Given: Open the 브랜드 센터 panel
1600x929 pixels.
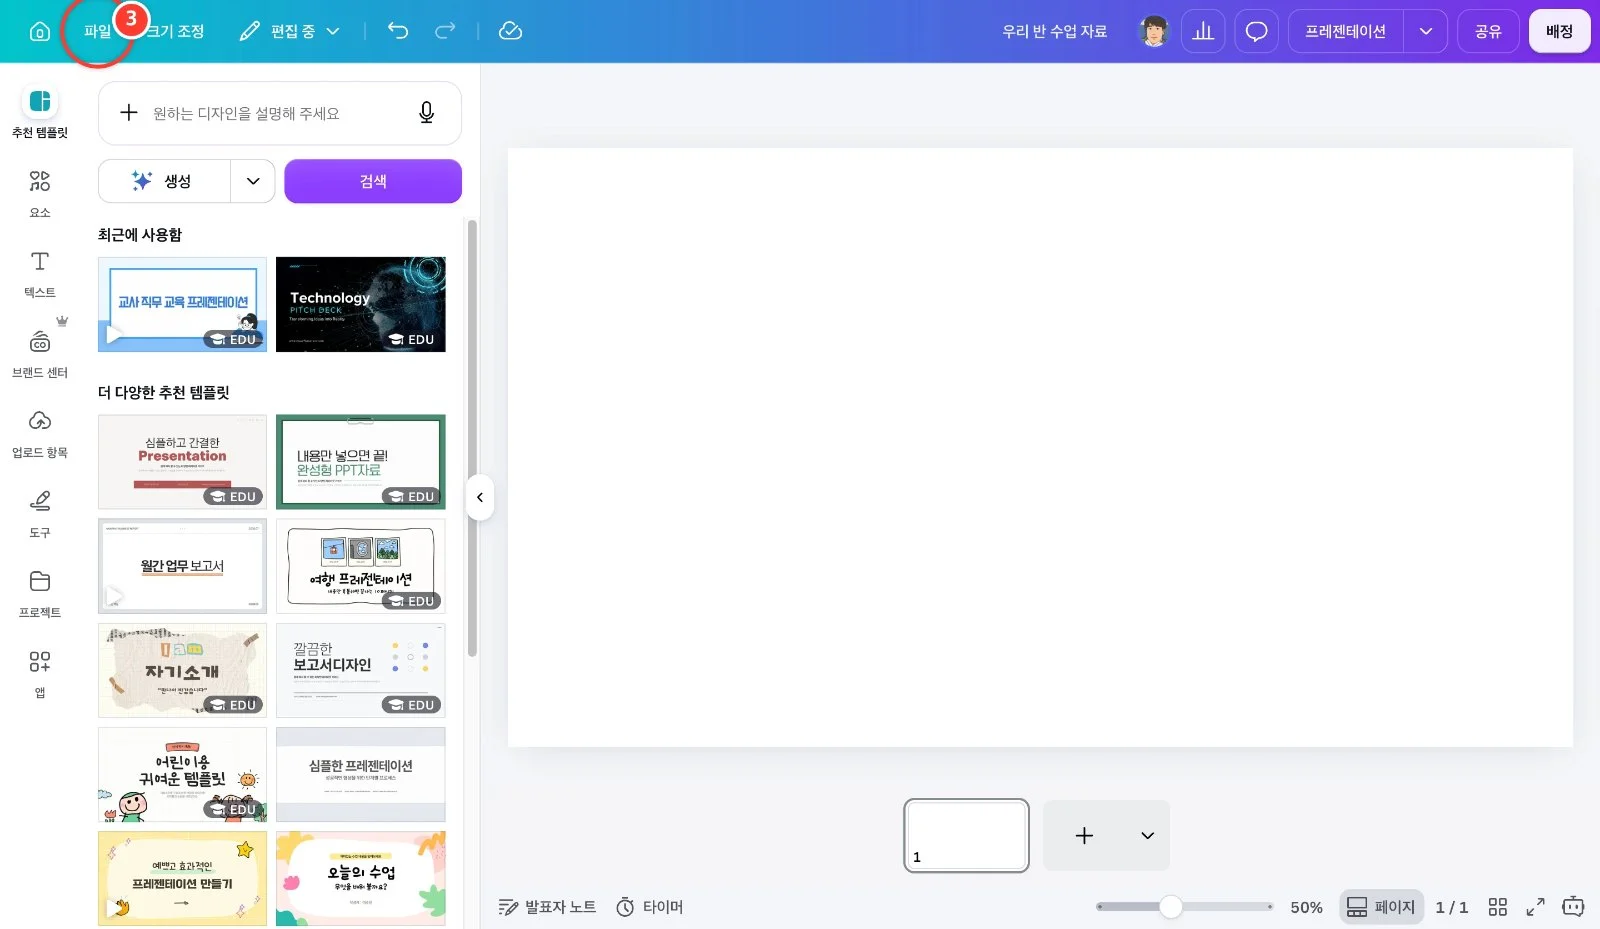Looking at the screenshot, I should pos(40,353).
